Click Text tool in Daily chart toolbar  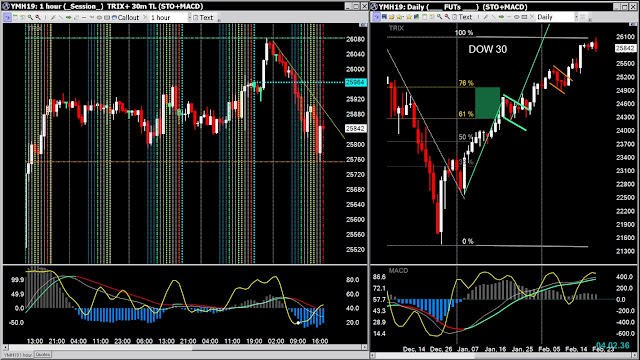click(x=463, y=17)
